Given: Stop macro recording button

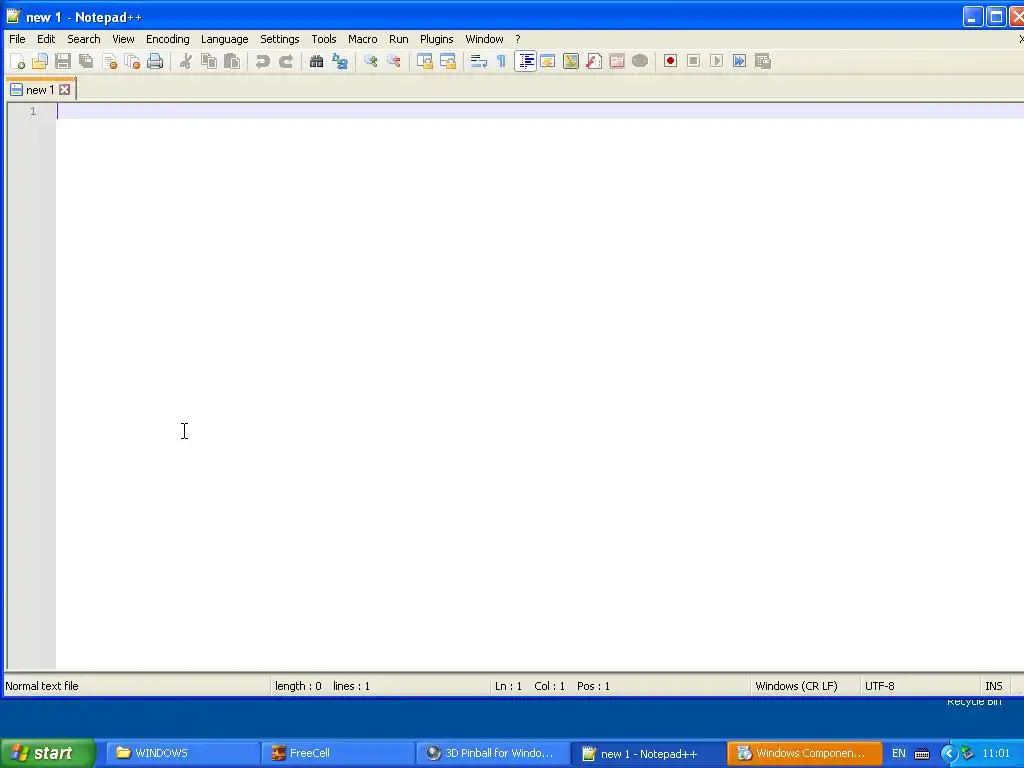Looking at the screenshot, I should point(694,61).
